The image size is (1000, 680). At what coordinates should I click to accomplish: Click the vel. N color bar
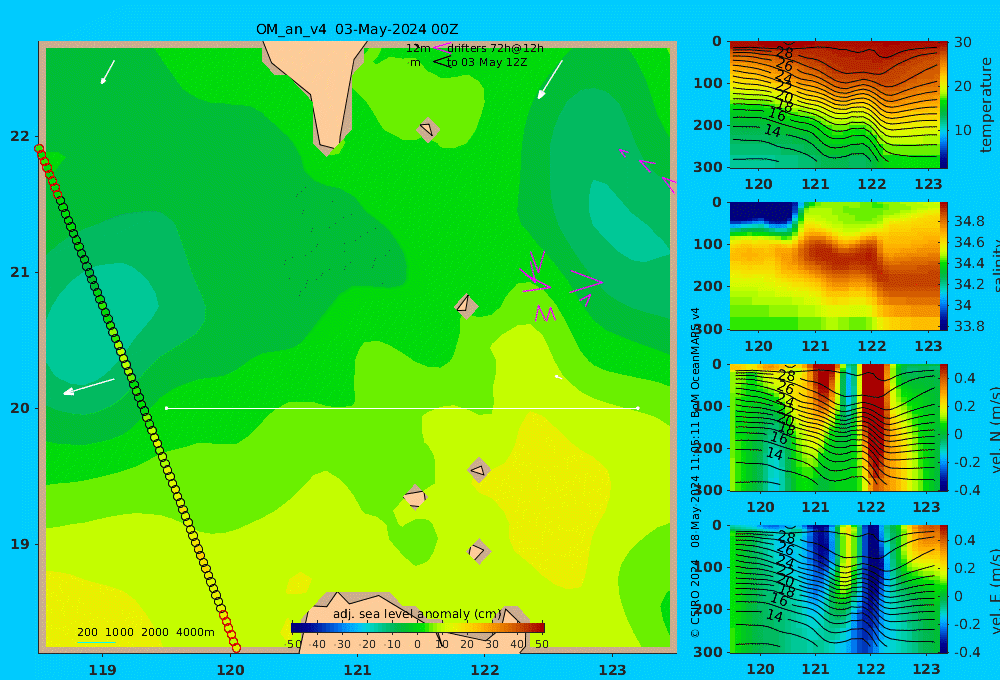[943, 427]
